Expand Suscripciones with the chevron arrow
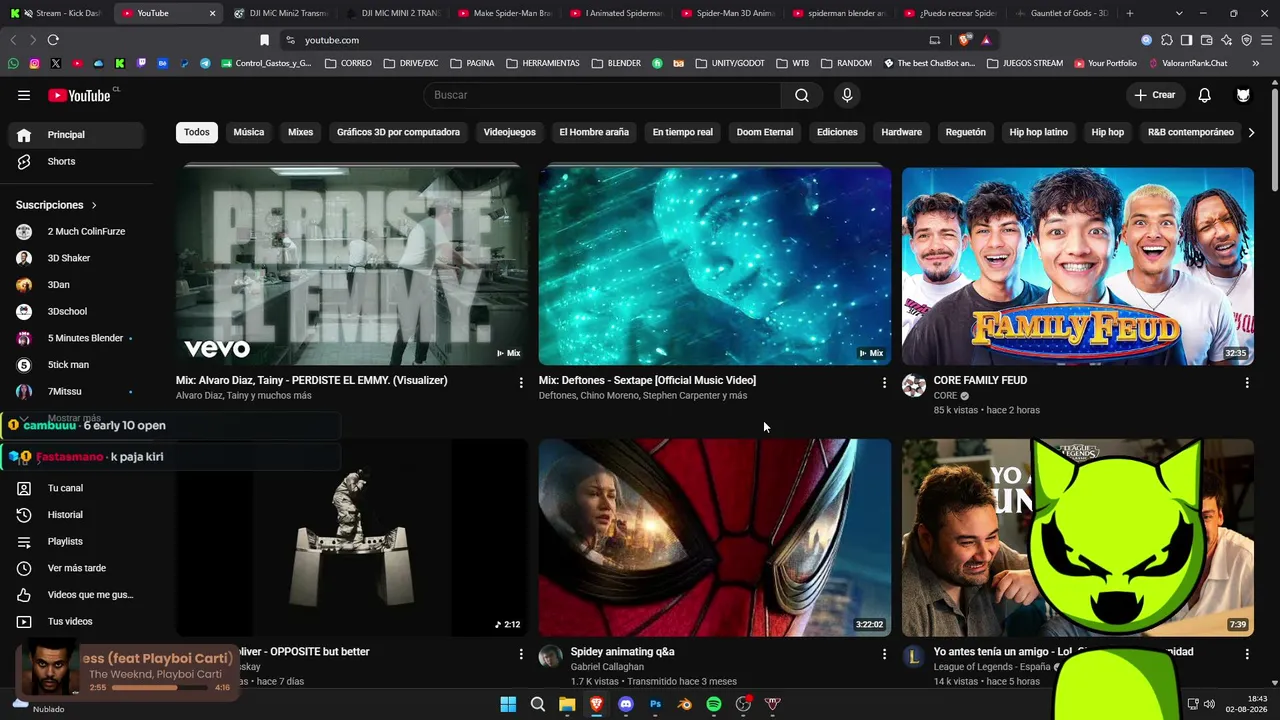Screen dimensions: 1280x720 click(x=94, y=205)
